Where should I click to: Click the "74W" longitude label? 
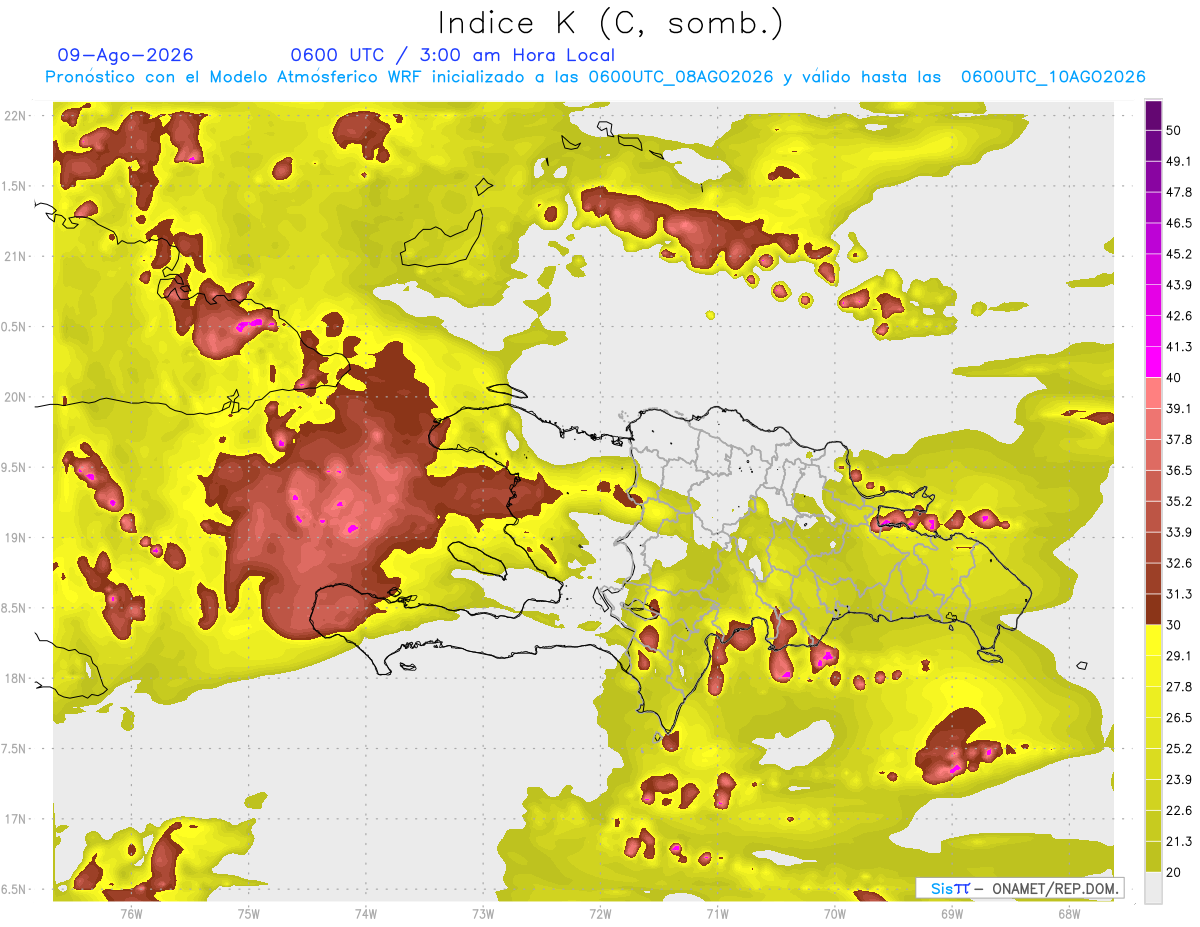point(366,913)
